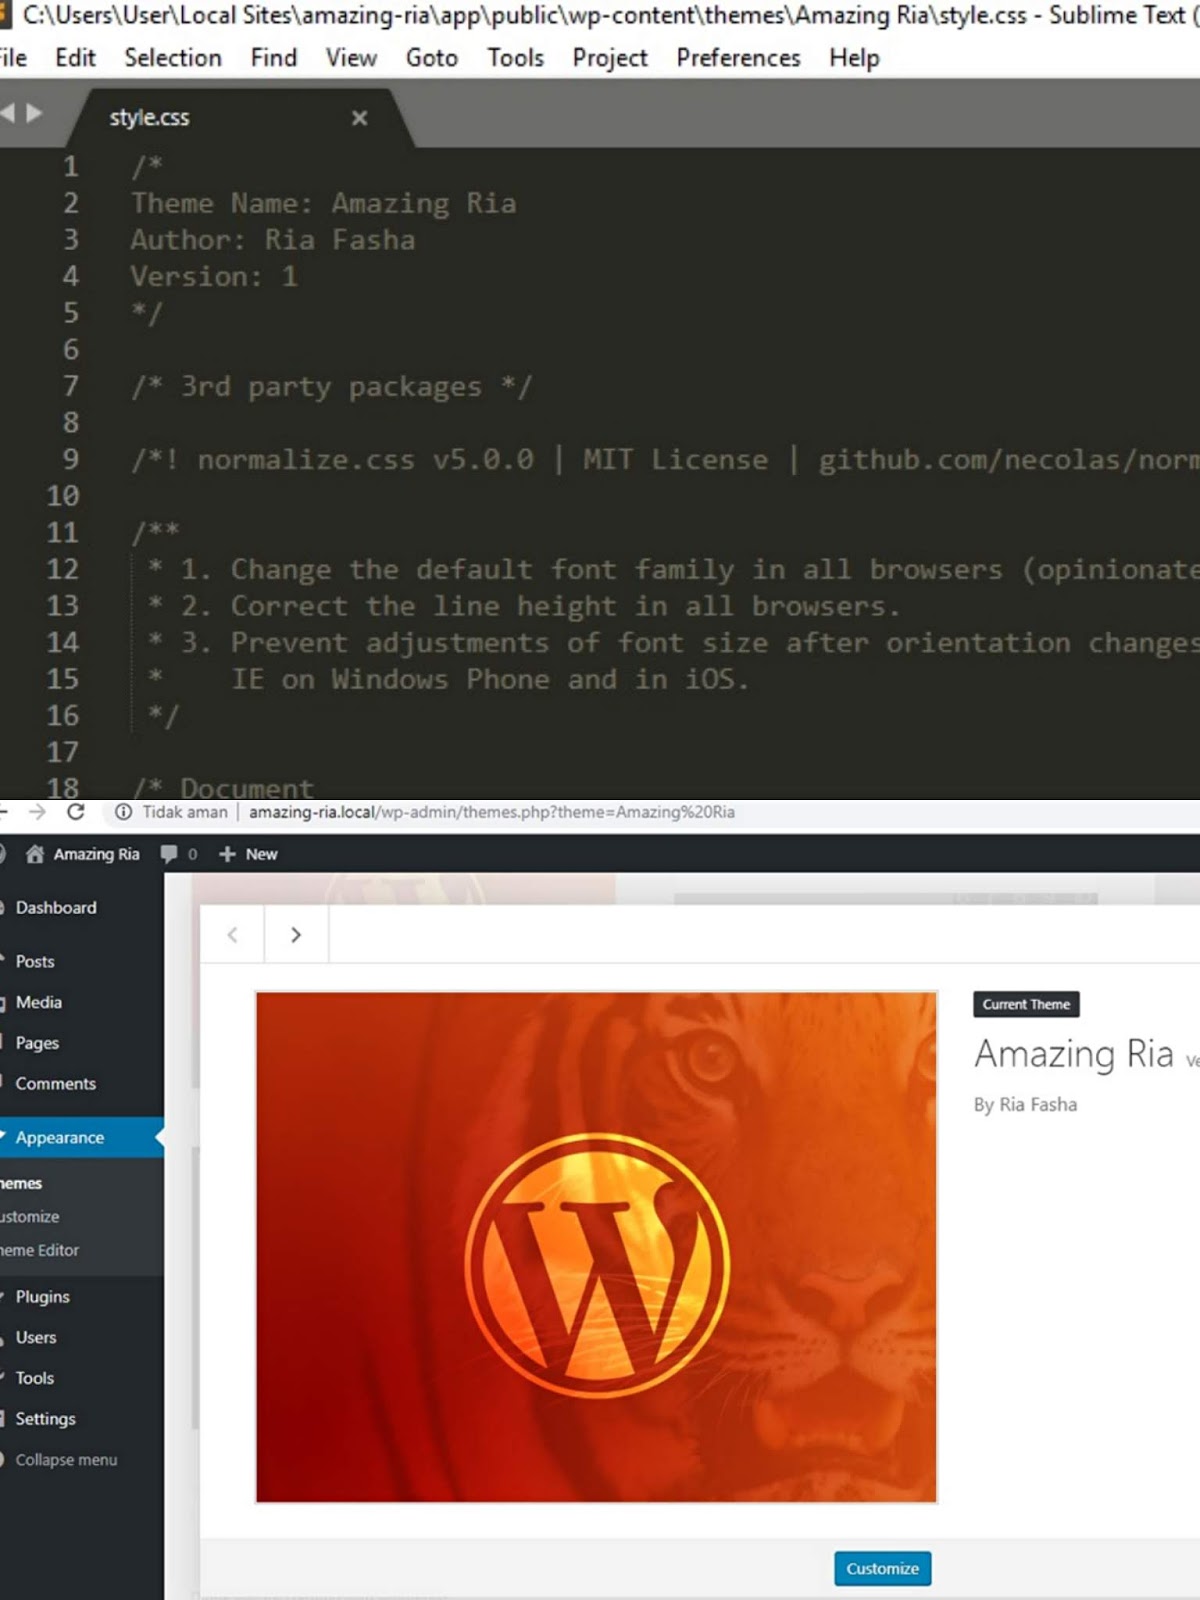Viewport: 1200px width, 1600px height.
Task: Click the Current Theme badge
Action: 1026,1004
